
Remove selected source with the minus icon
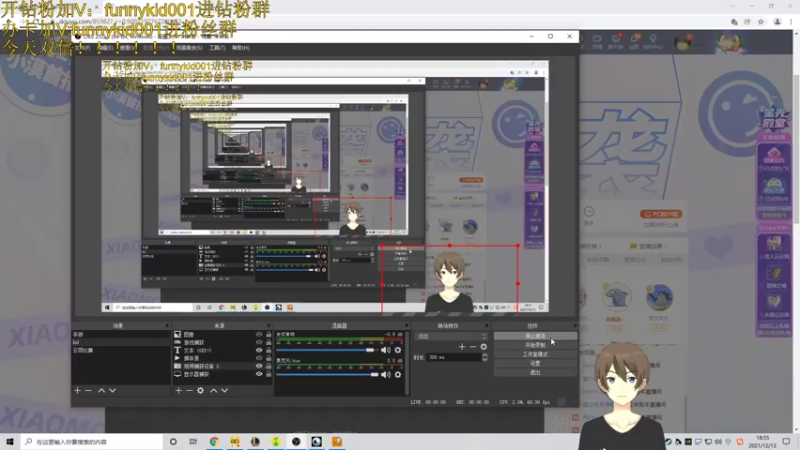189,390
